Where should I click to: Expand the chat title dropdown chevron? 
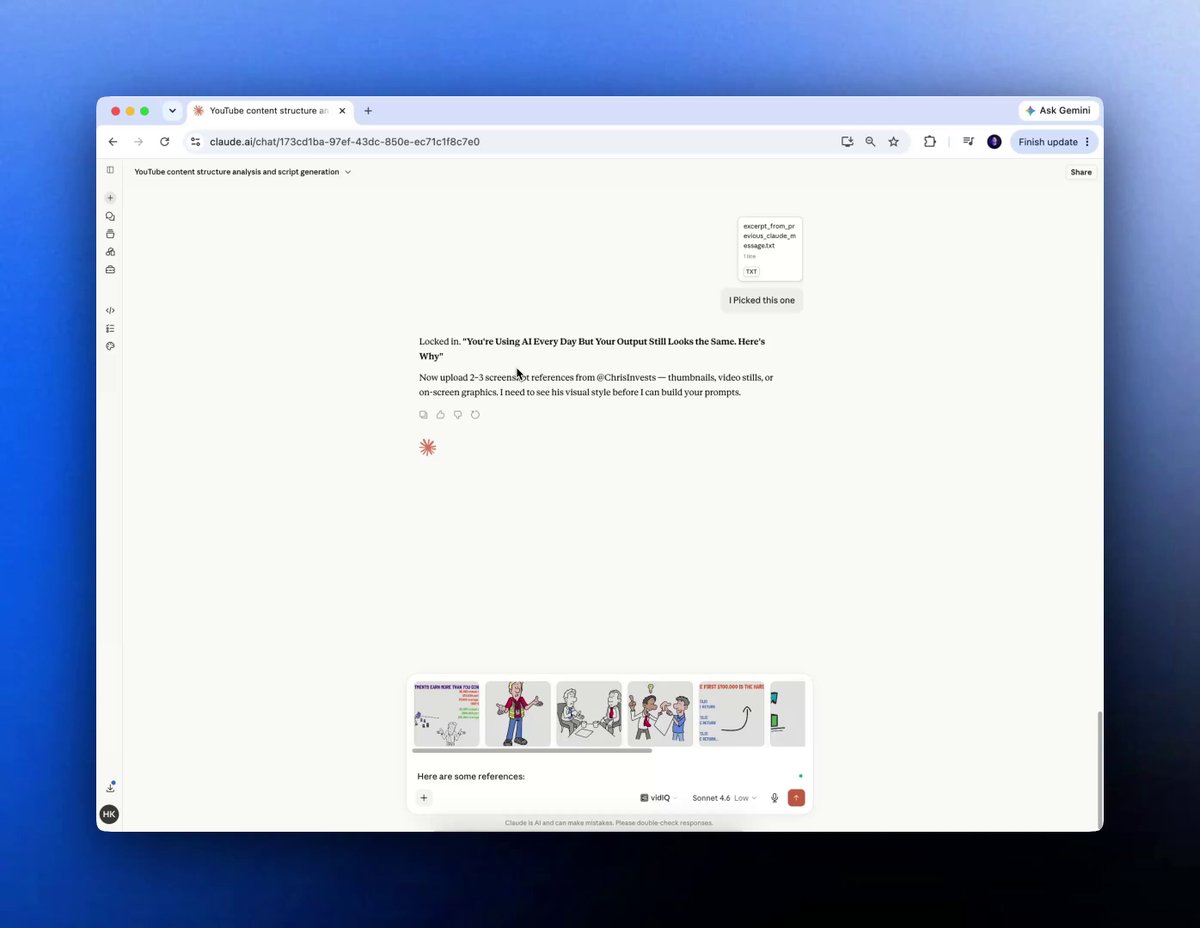[348, 172]
